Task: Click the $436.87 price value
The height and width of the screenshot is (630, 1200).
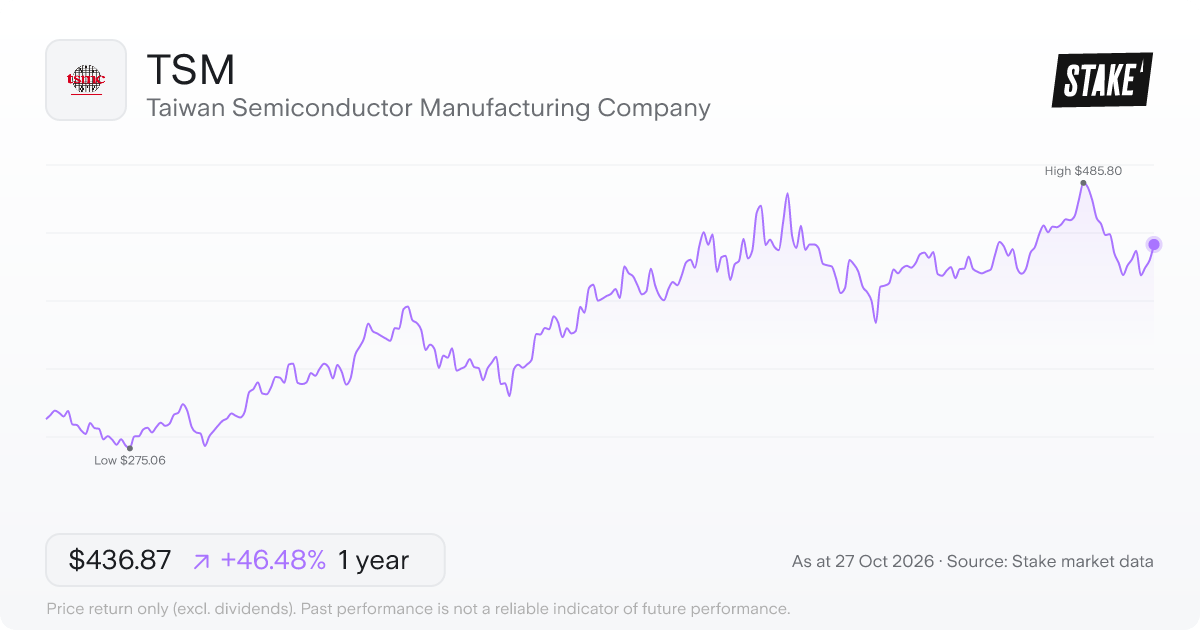Action: [120, 560]
